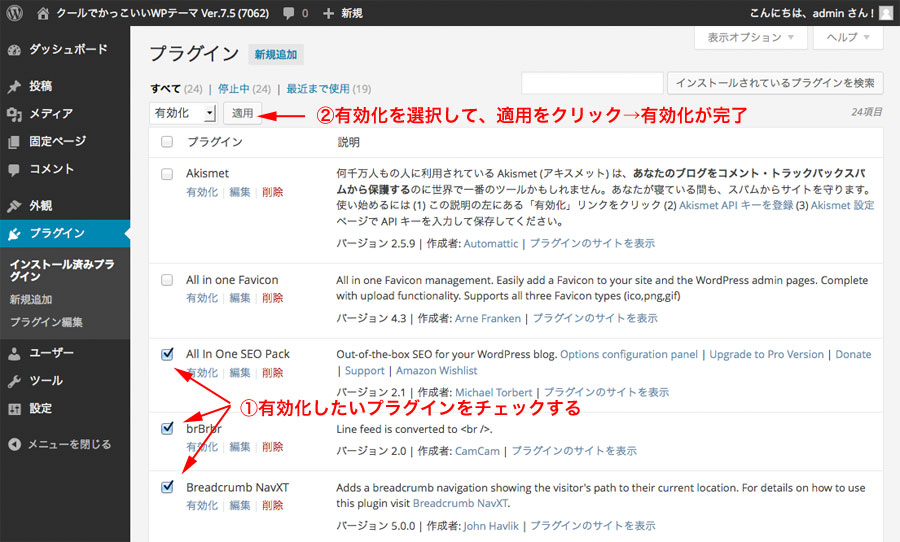This screenshot has width=900, height=542.
Task: Click the home icon in admin bar
Action: point(43,13)
